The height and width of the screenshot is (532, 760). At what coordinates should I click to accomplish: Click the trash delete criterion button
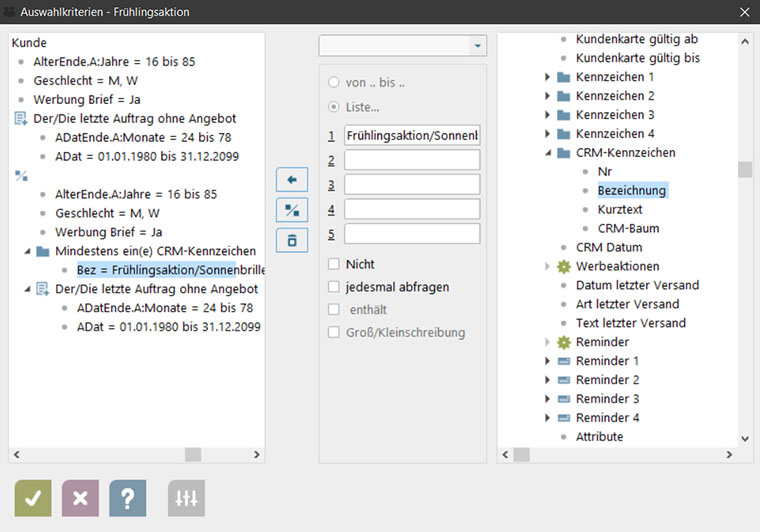291,240
